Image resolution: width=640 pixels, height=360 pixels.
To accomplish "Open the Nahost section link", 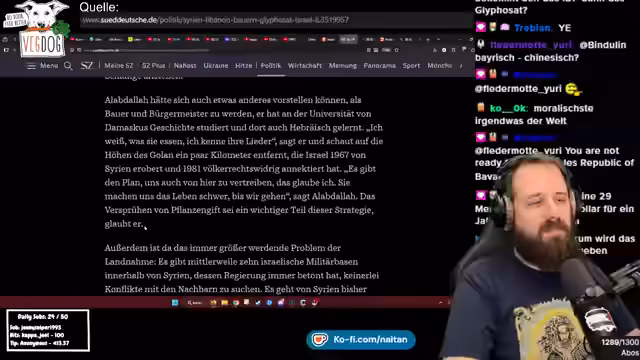I will [185, 65].
